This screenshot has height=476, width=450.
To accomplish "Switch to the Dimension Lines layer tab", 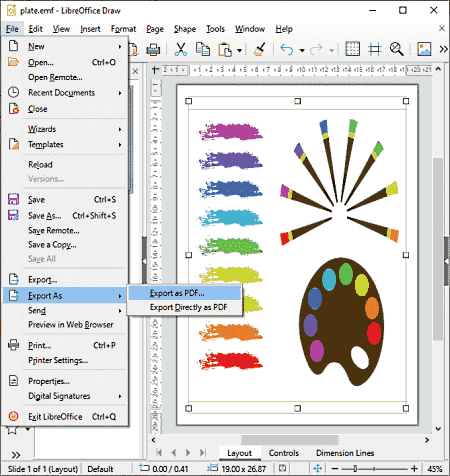I will (345, 453).
